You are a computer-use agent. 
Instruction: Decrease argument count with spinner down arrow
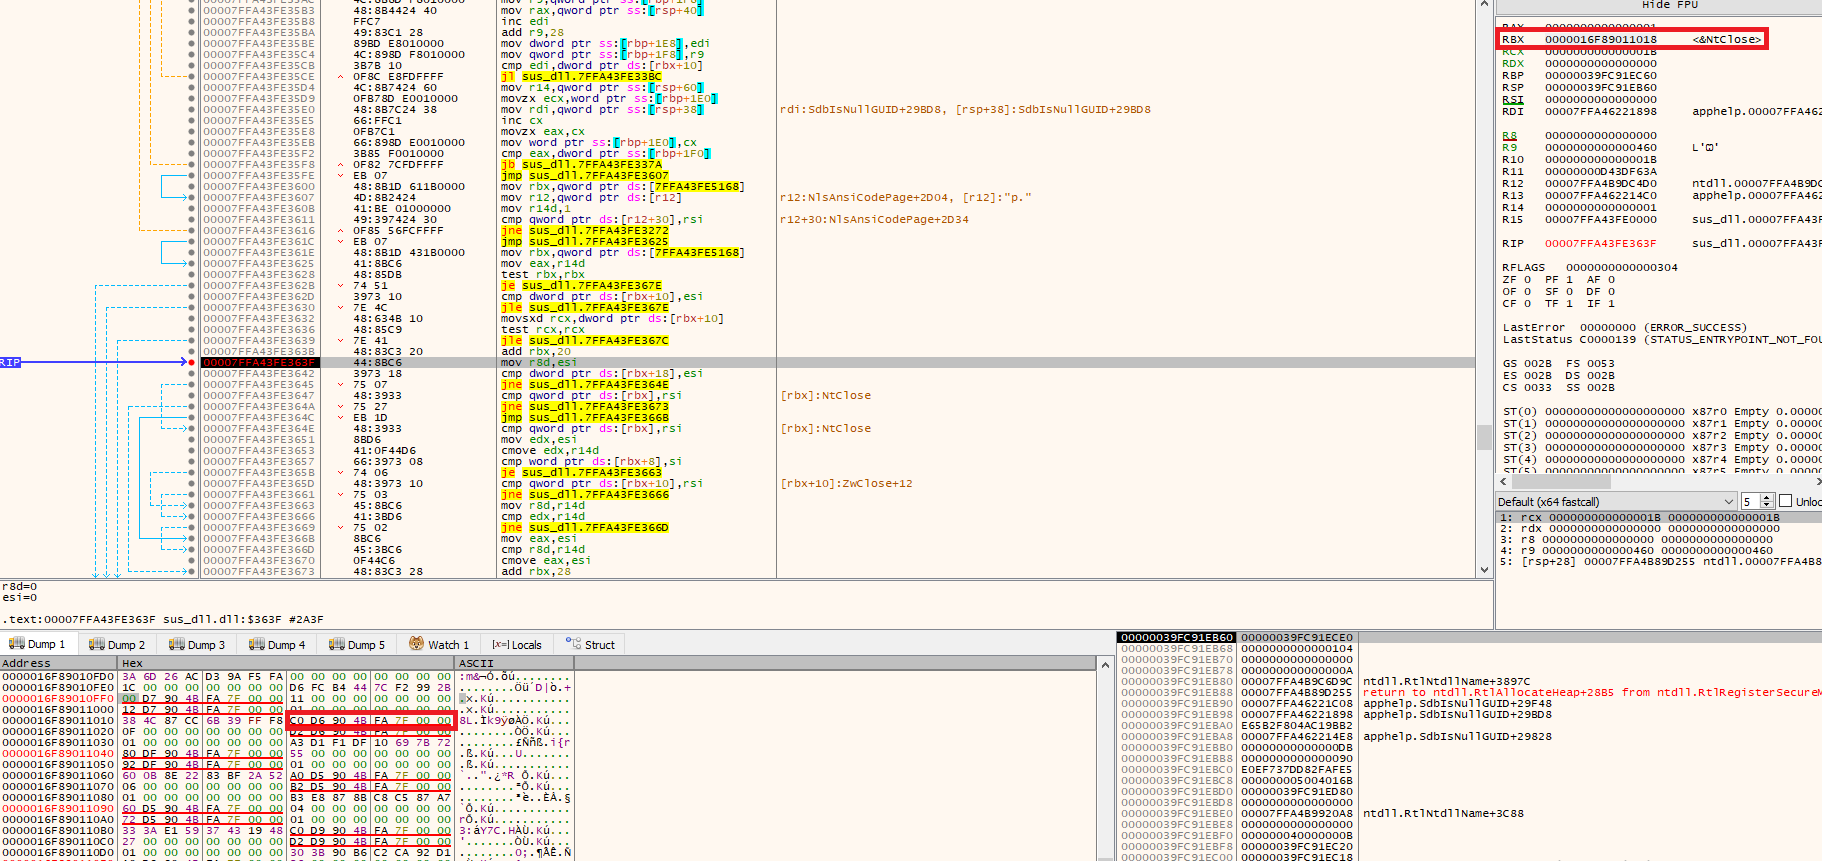pos(1767,506)
